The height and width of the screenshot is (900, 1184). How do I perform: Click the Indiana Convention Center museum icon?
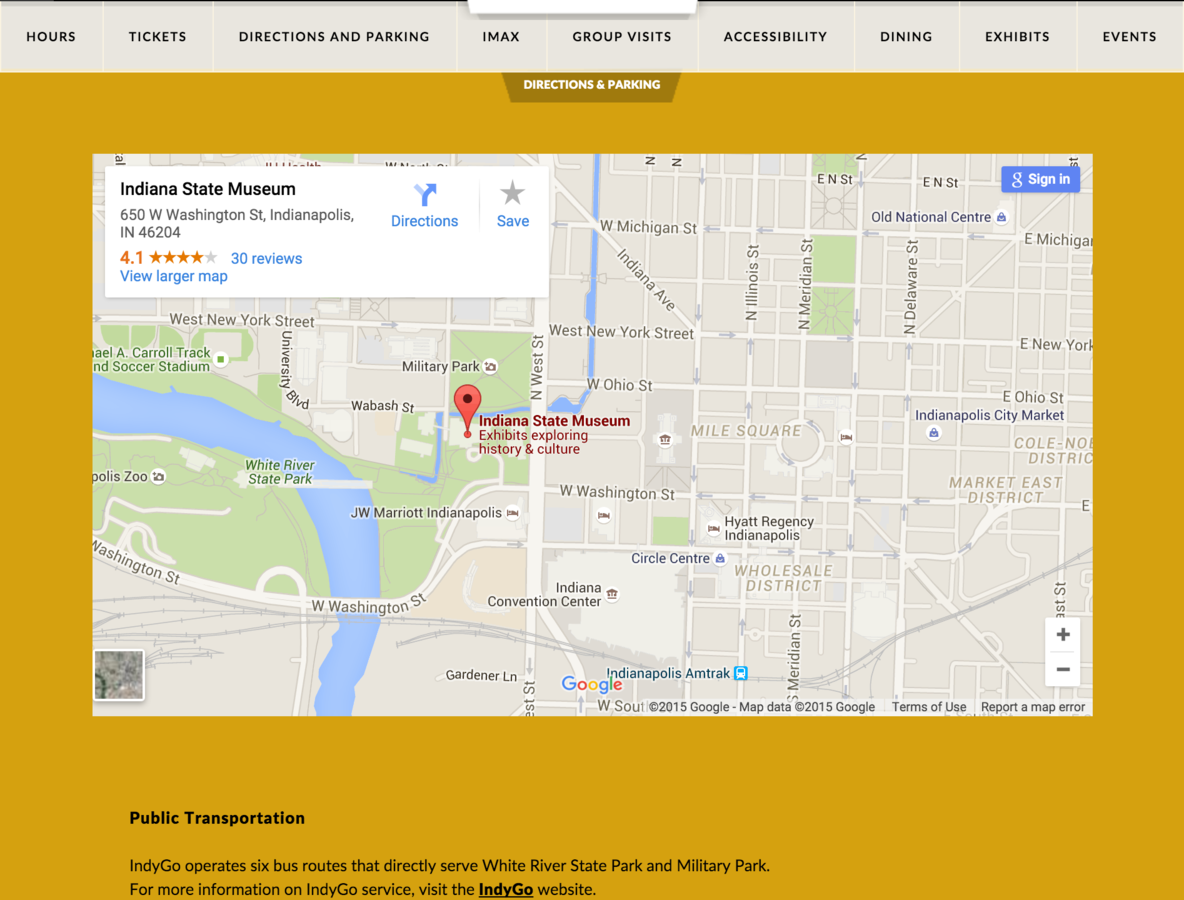coord(612,594)
